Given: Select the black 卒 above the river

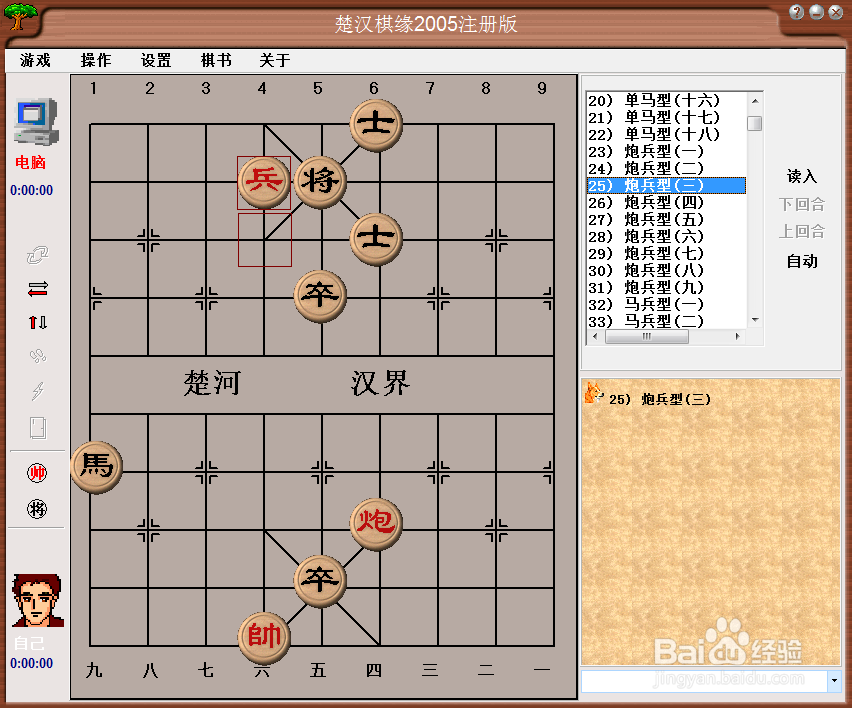Looking at the screenshot, I should (320, 296).
